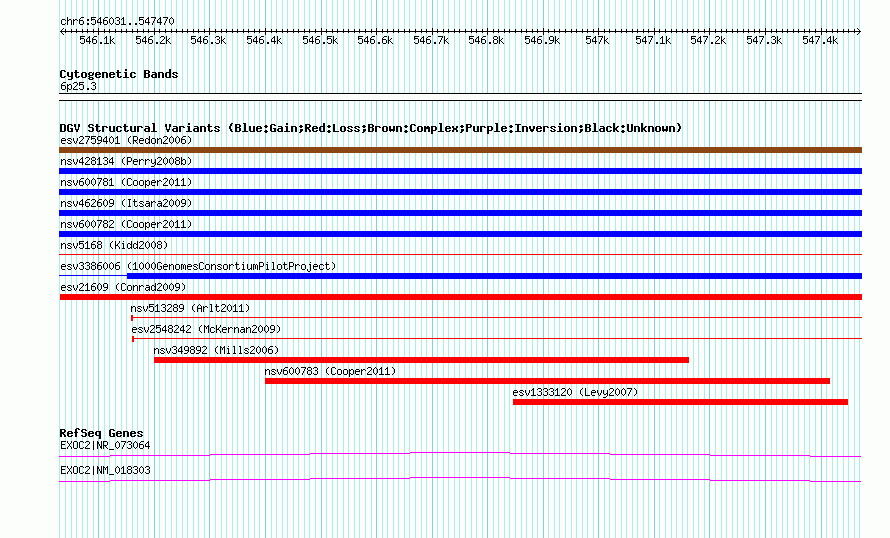Screen dimensions: 890x538
Task: Click the 546.6k ruler tick label
Action: tap(375, 40)
